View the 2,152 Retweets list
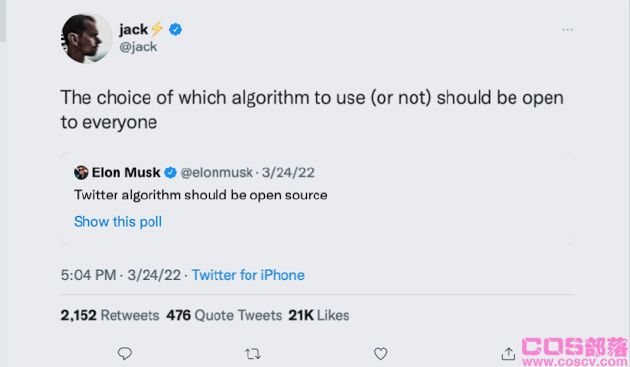 [110, 315]
